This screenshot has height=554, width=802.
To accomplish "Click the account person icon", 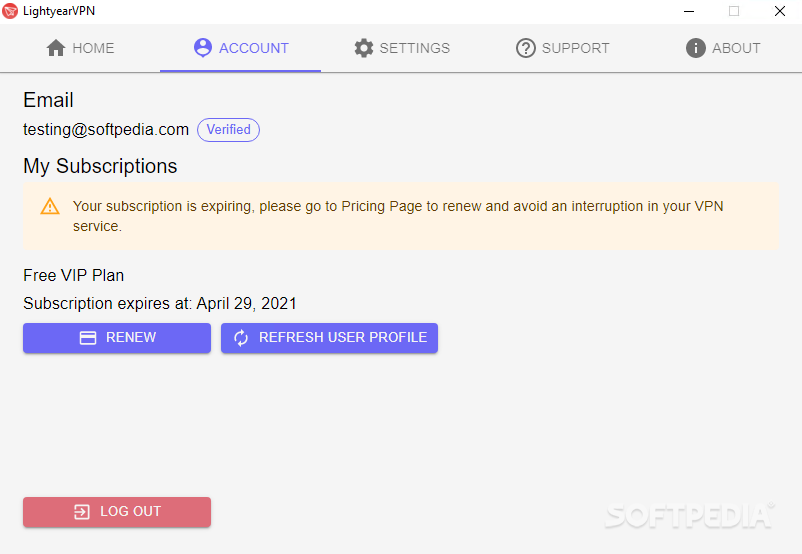I will (x=203, y=48).
